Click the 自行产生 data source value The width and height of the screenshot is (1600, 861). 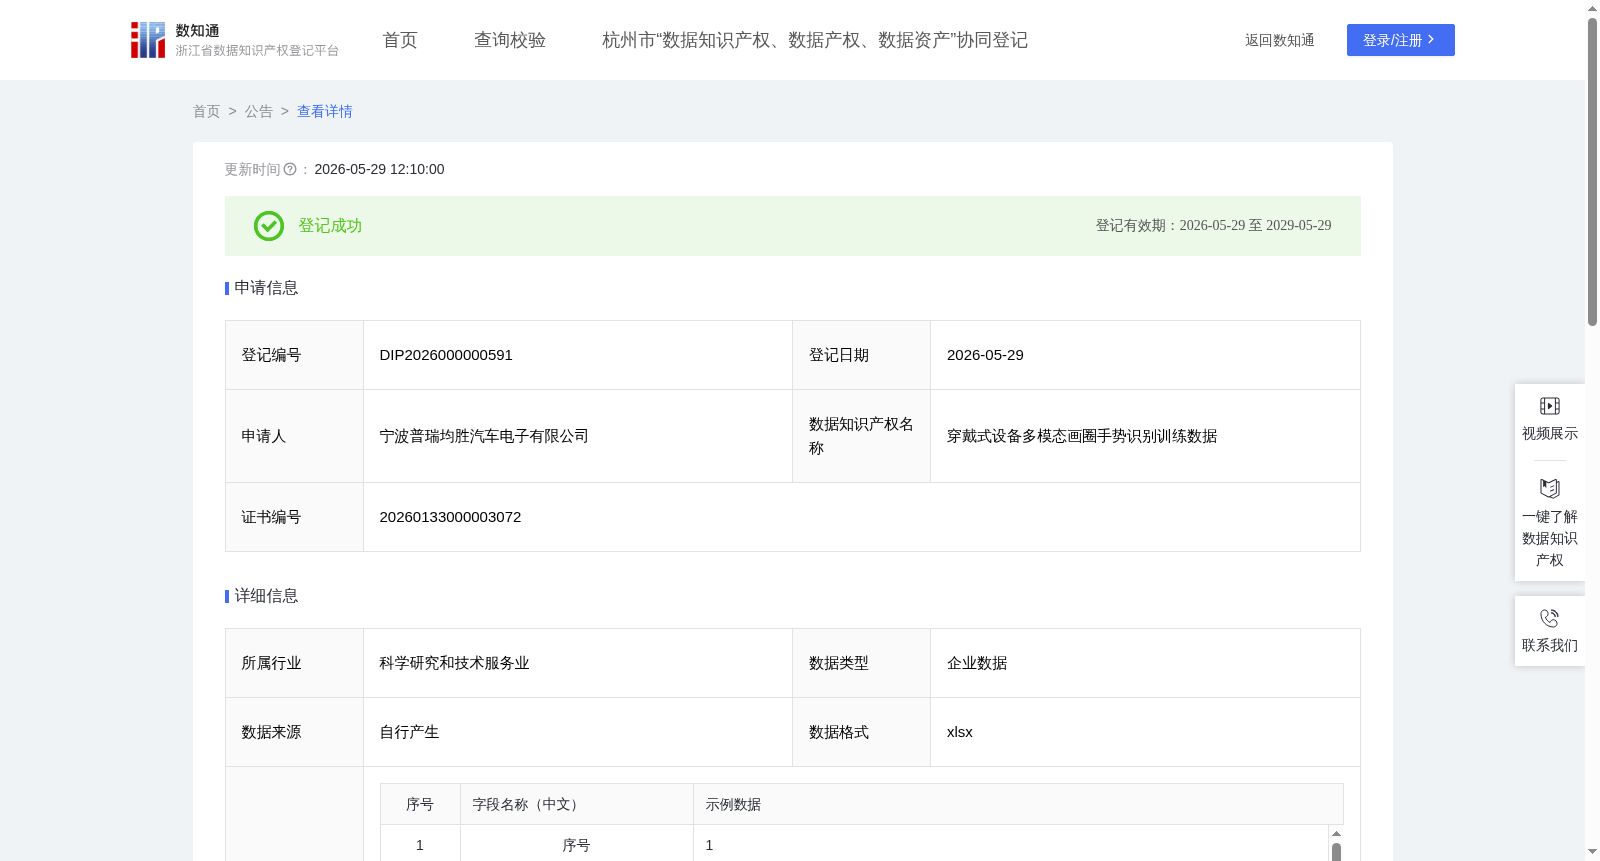409,732
